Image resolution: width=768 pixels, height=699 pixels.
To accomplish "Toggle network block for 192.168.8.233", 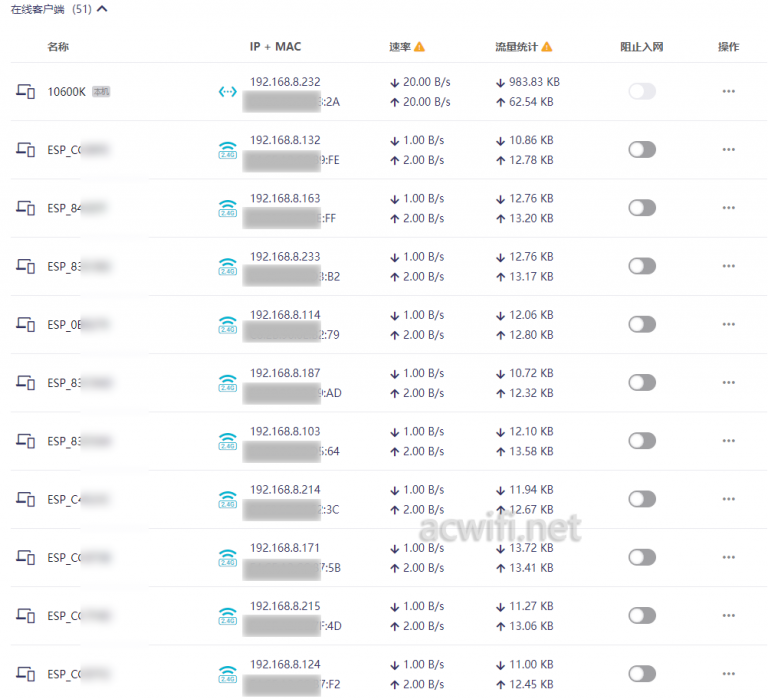I will click(642, 266).
